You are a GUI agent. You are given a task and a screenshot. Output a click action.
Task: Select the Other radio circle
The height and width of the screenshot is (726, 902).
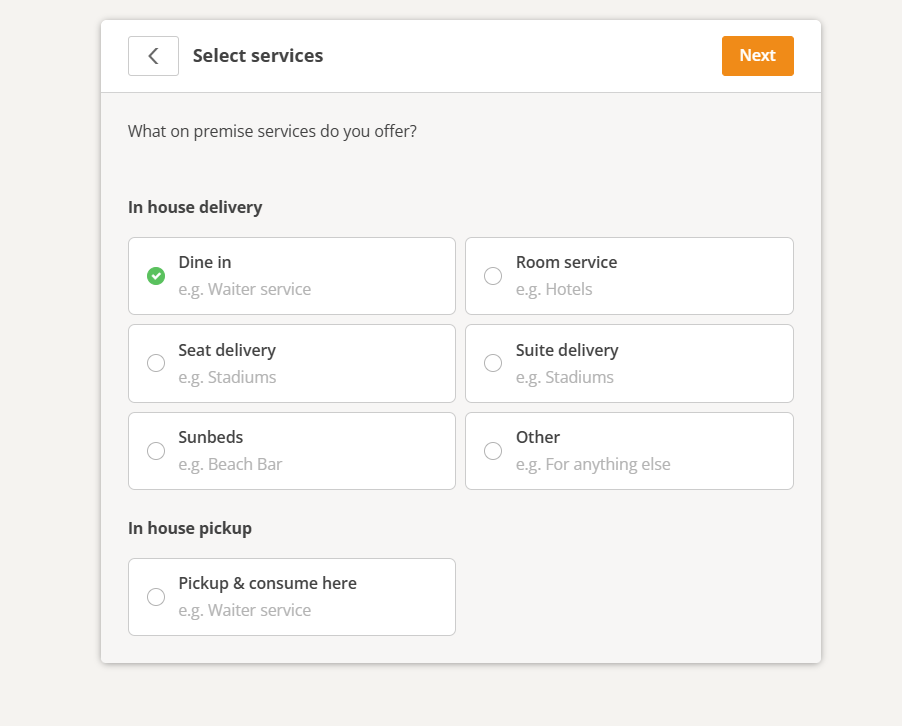click(x=493, y=451)
